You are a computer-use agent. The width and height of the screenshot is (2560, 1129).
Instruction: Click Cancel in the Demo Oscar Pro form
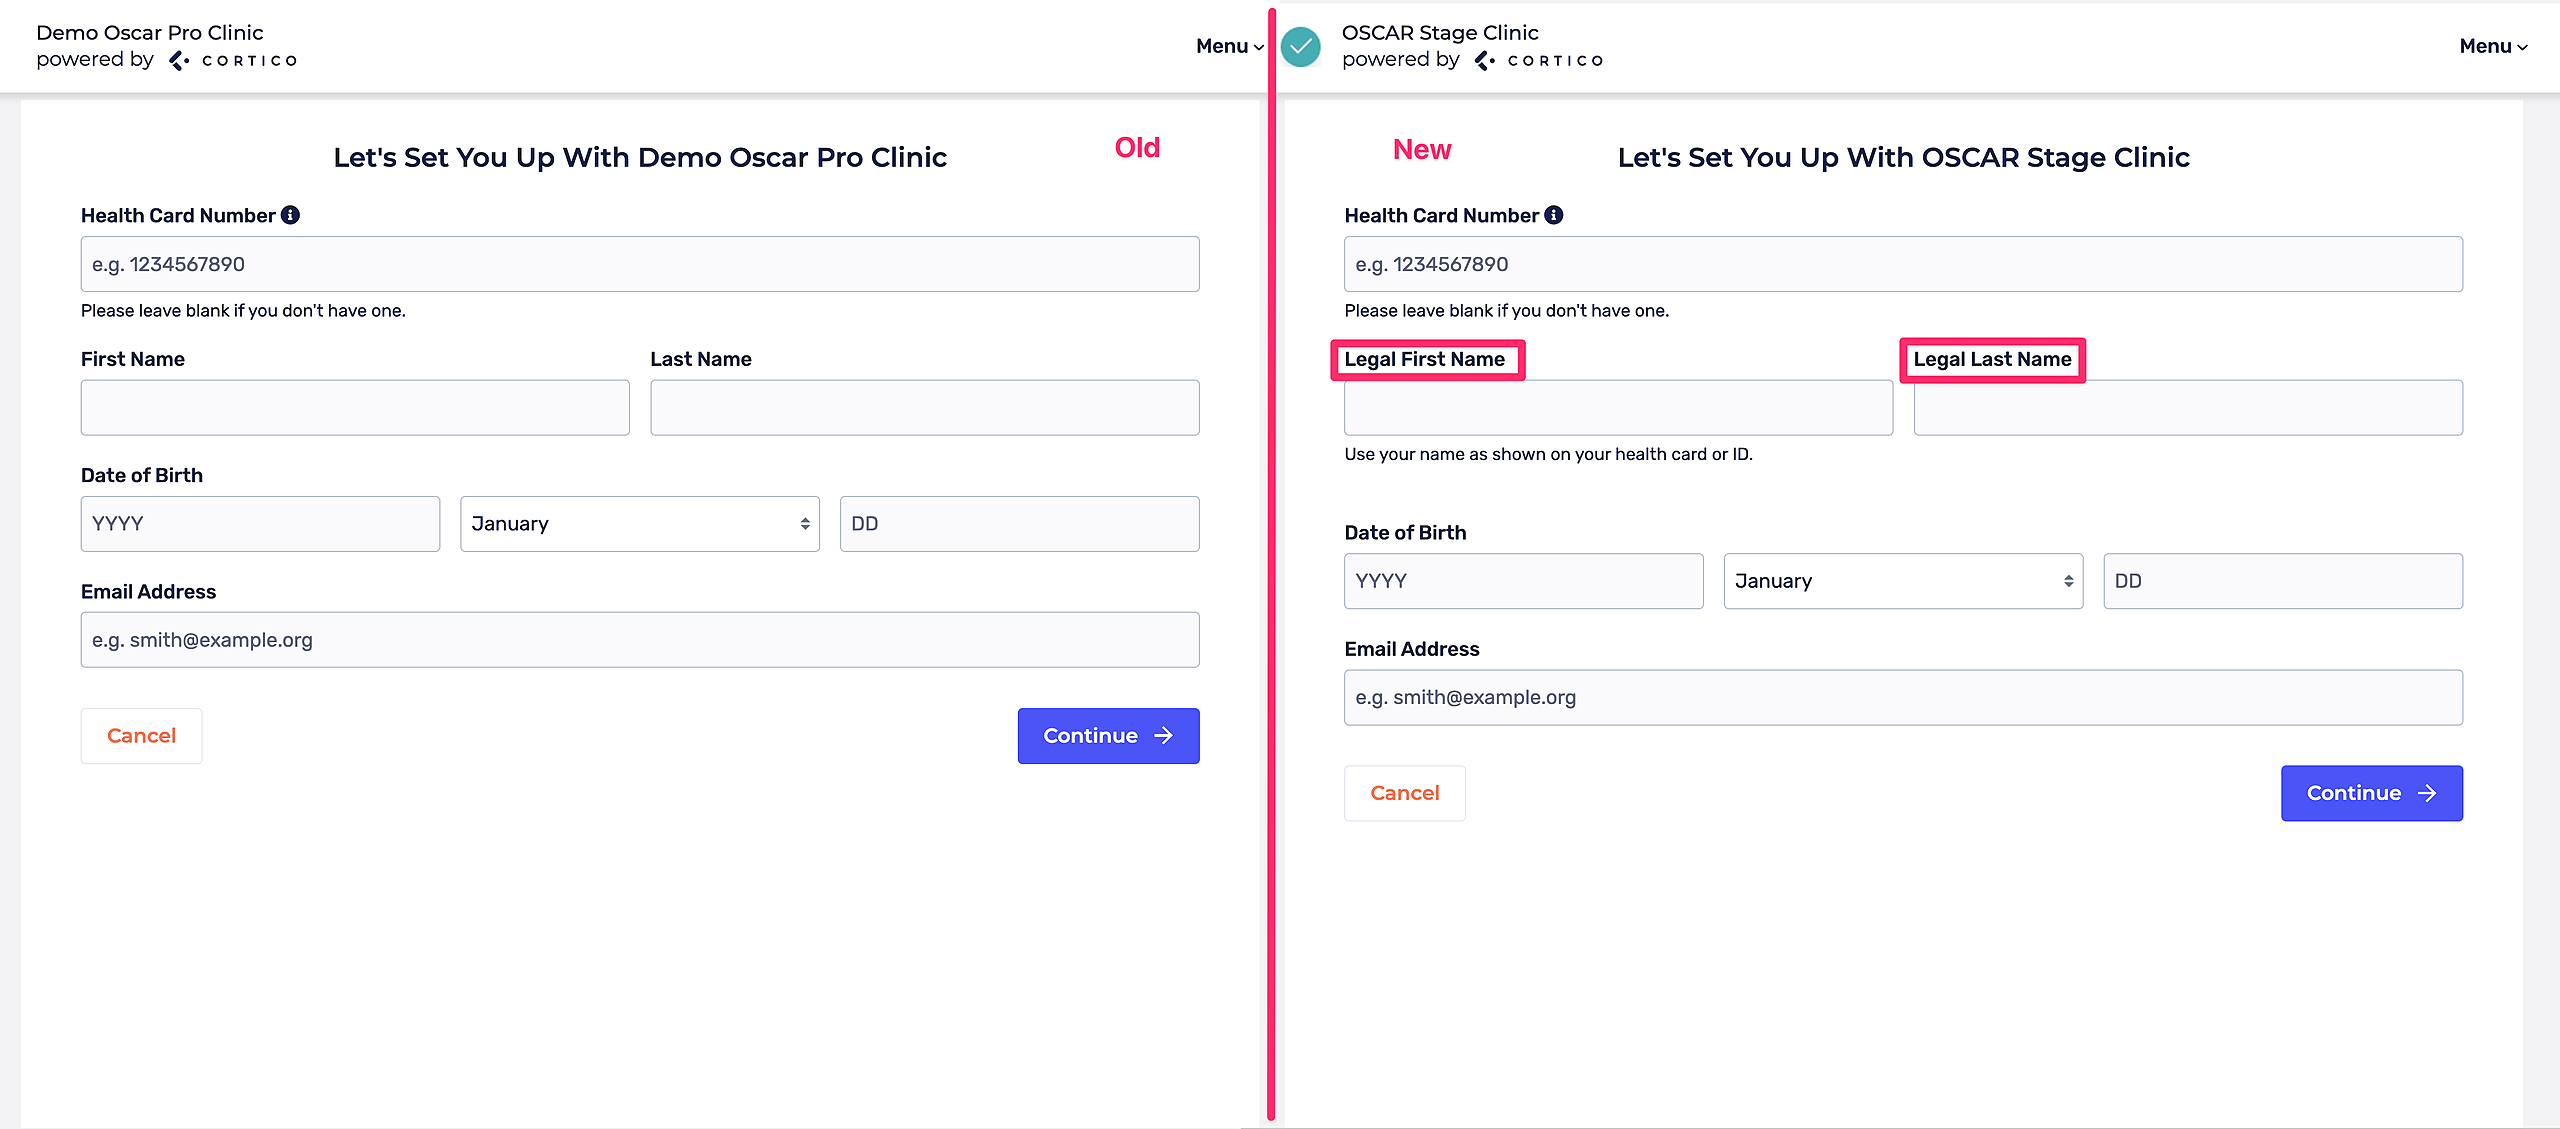tap(141, 736)
